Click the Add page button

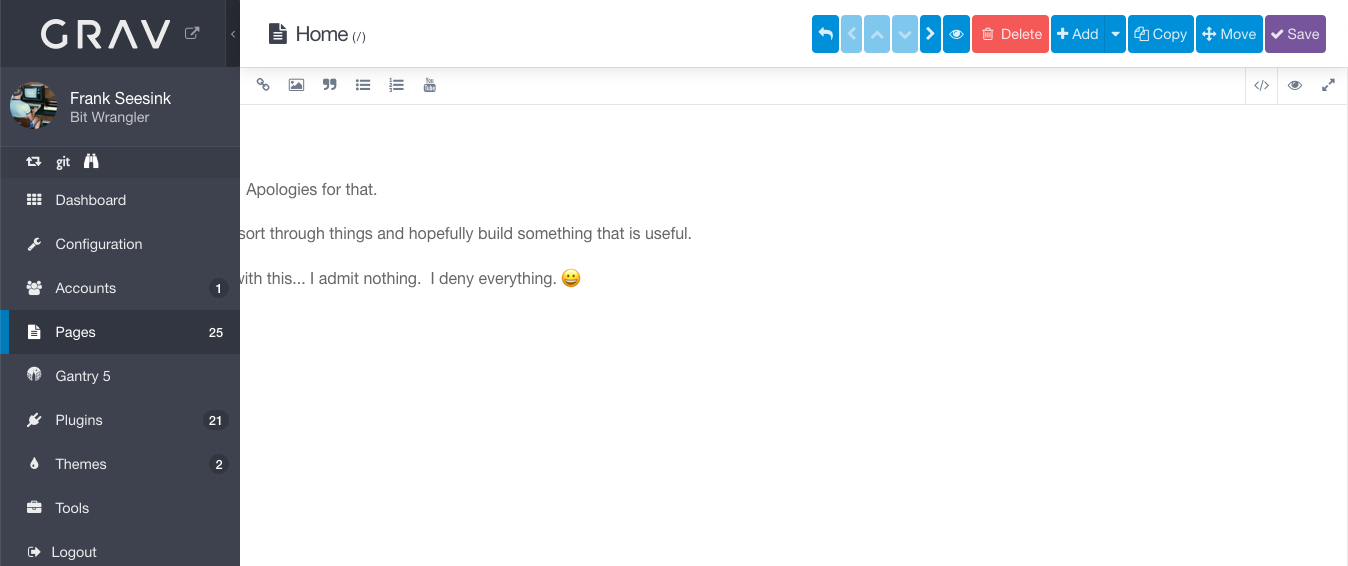(1078, 34)
